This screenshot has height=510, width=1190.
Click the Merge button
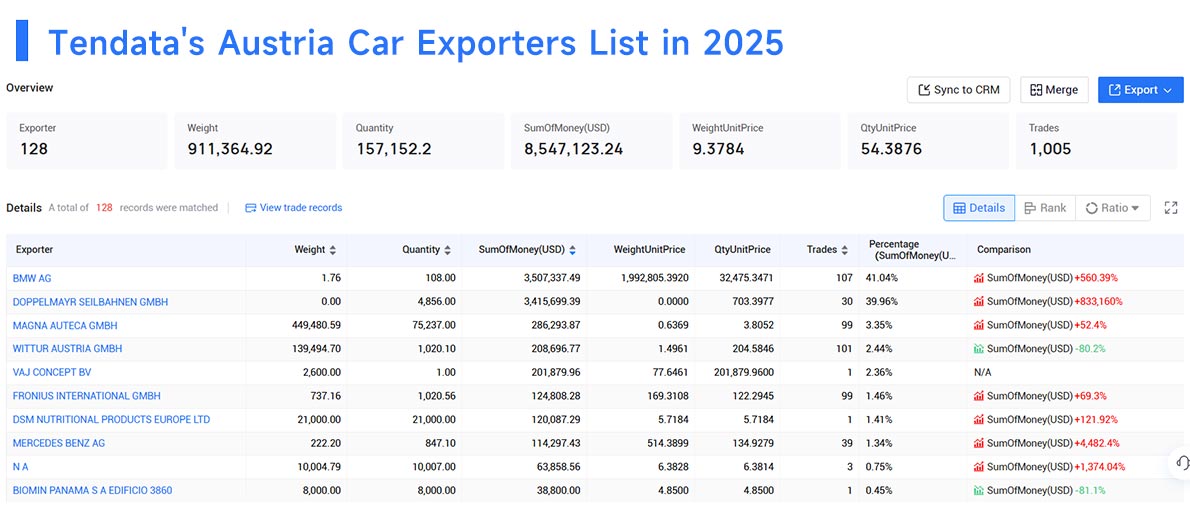[x=1054, y=90]
